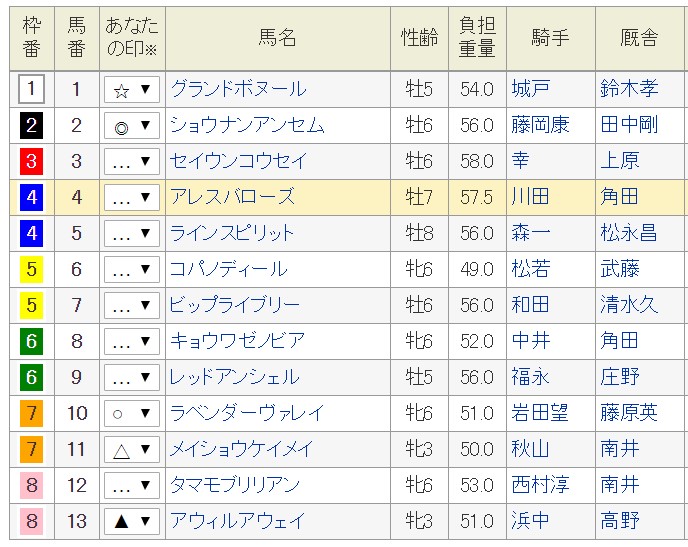Screen dimensions: 688x547
Task: Expand the mark selector for セイウンコウセイ
Action: (132, 162)
